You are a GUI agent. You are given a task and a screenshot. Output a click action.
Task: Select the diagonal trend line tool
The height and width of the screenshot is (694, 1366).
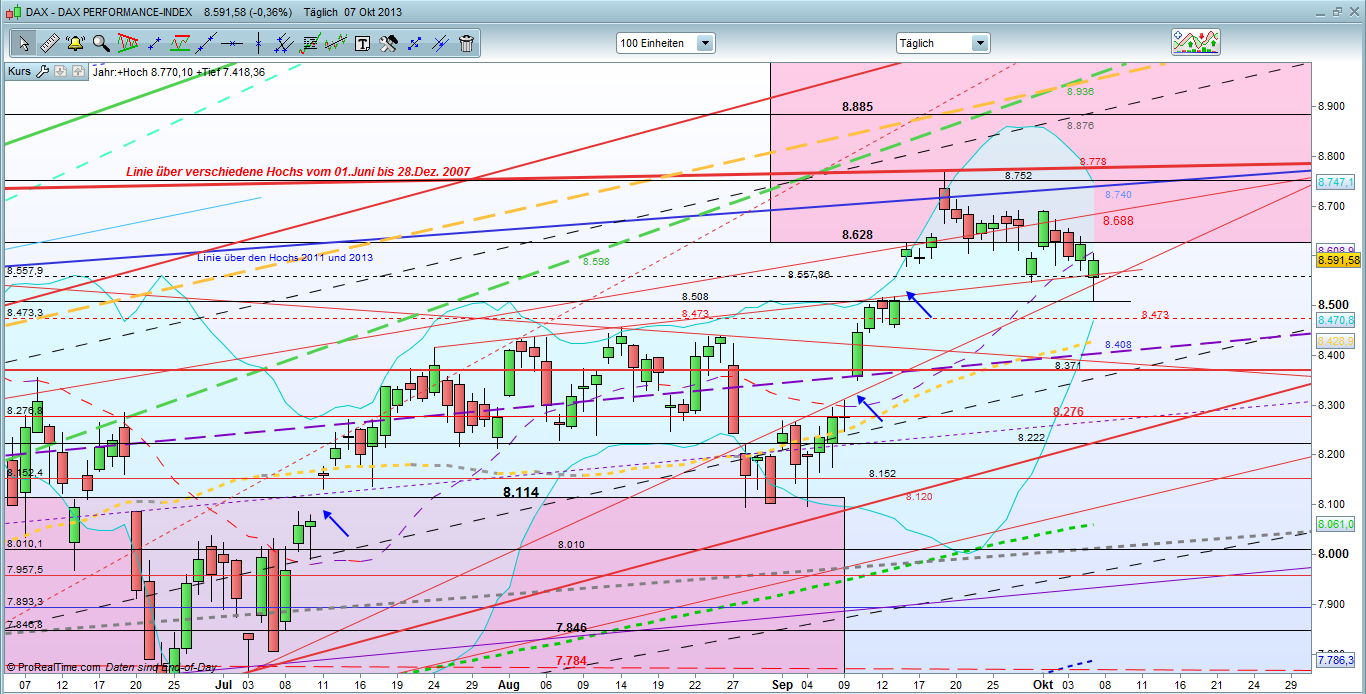[206, 43]
